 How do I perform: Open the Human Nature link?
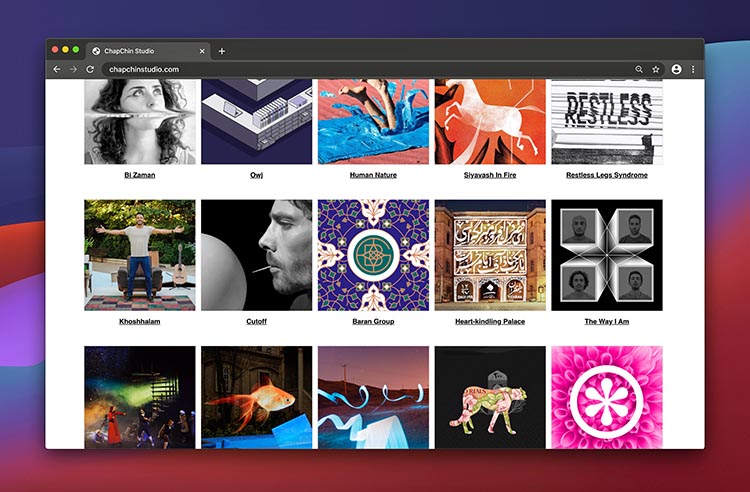point(373,175)
